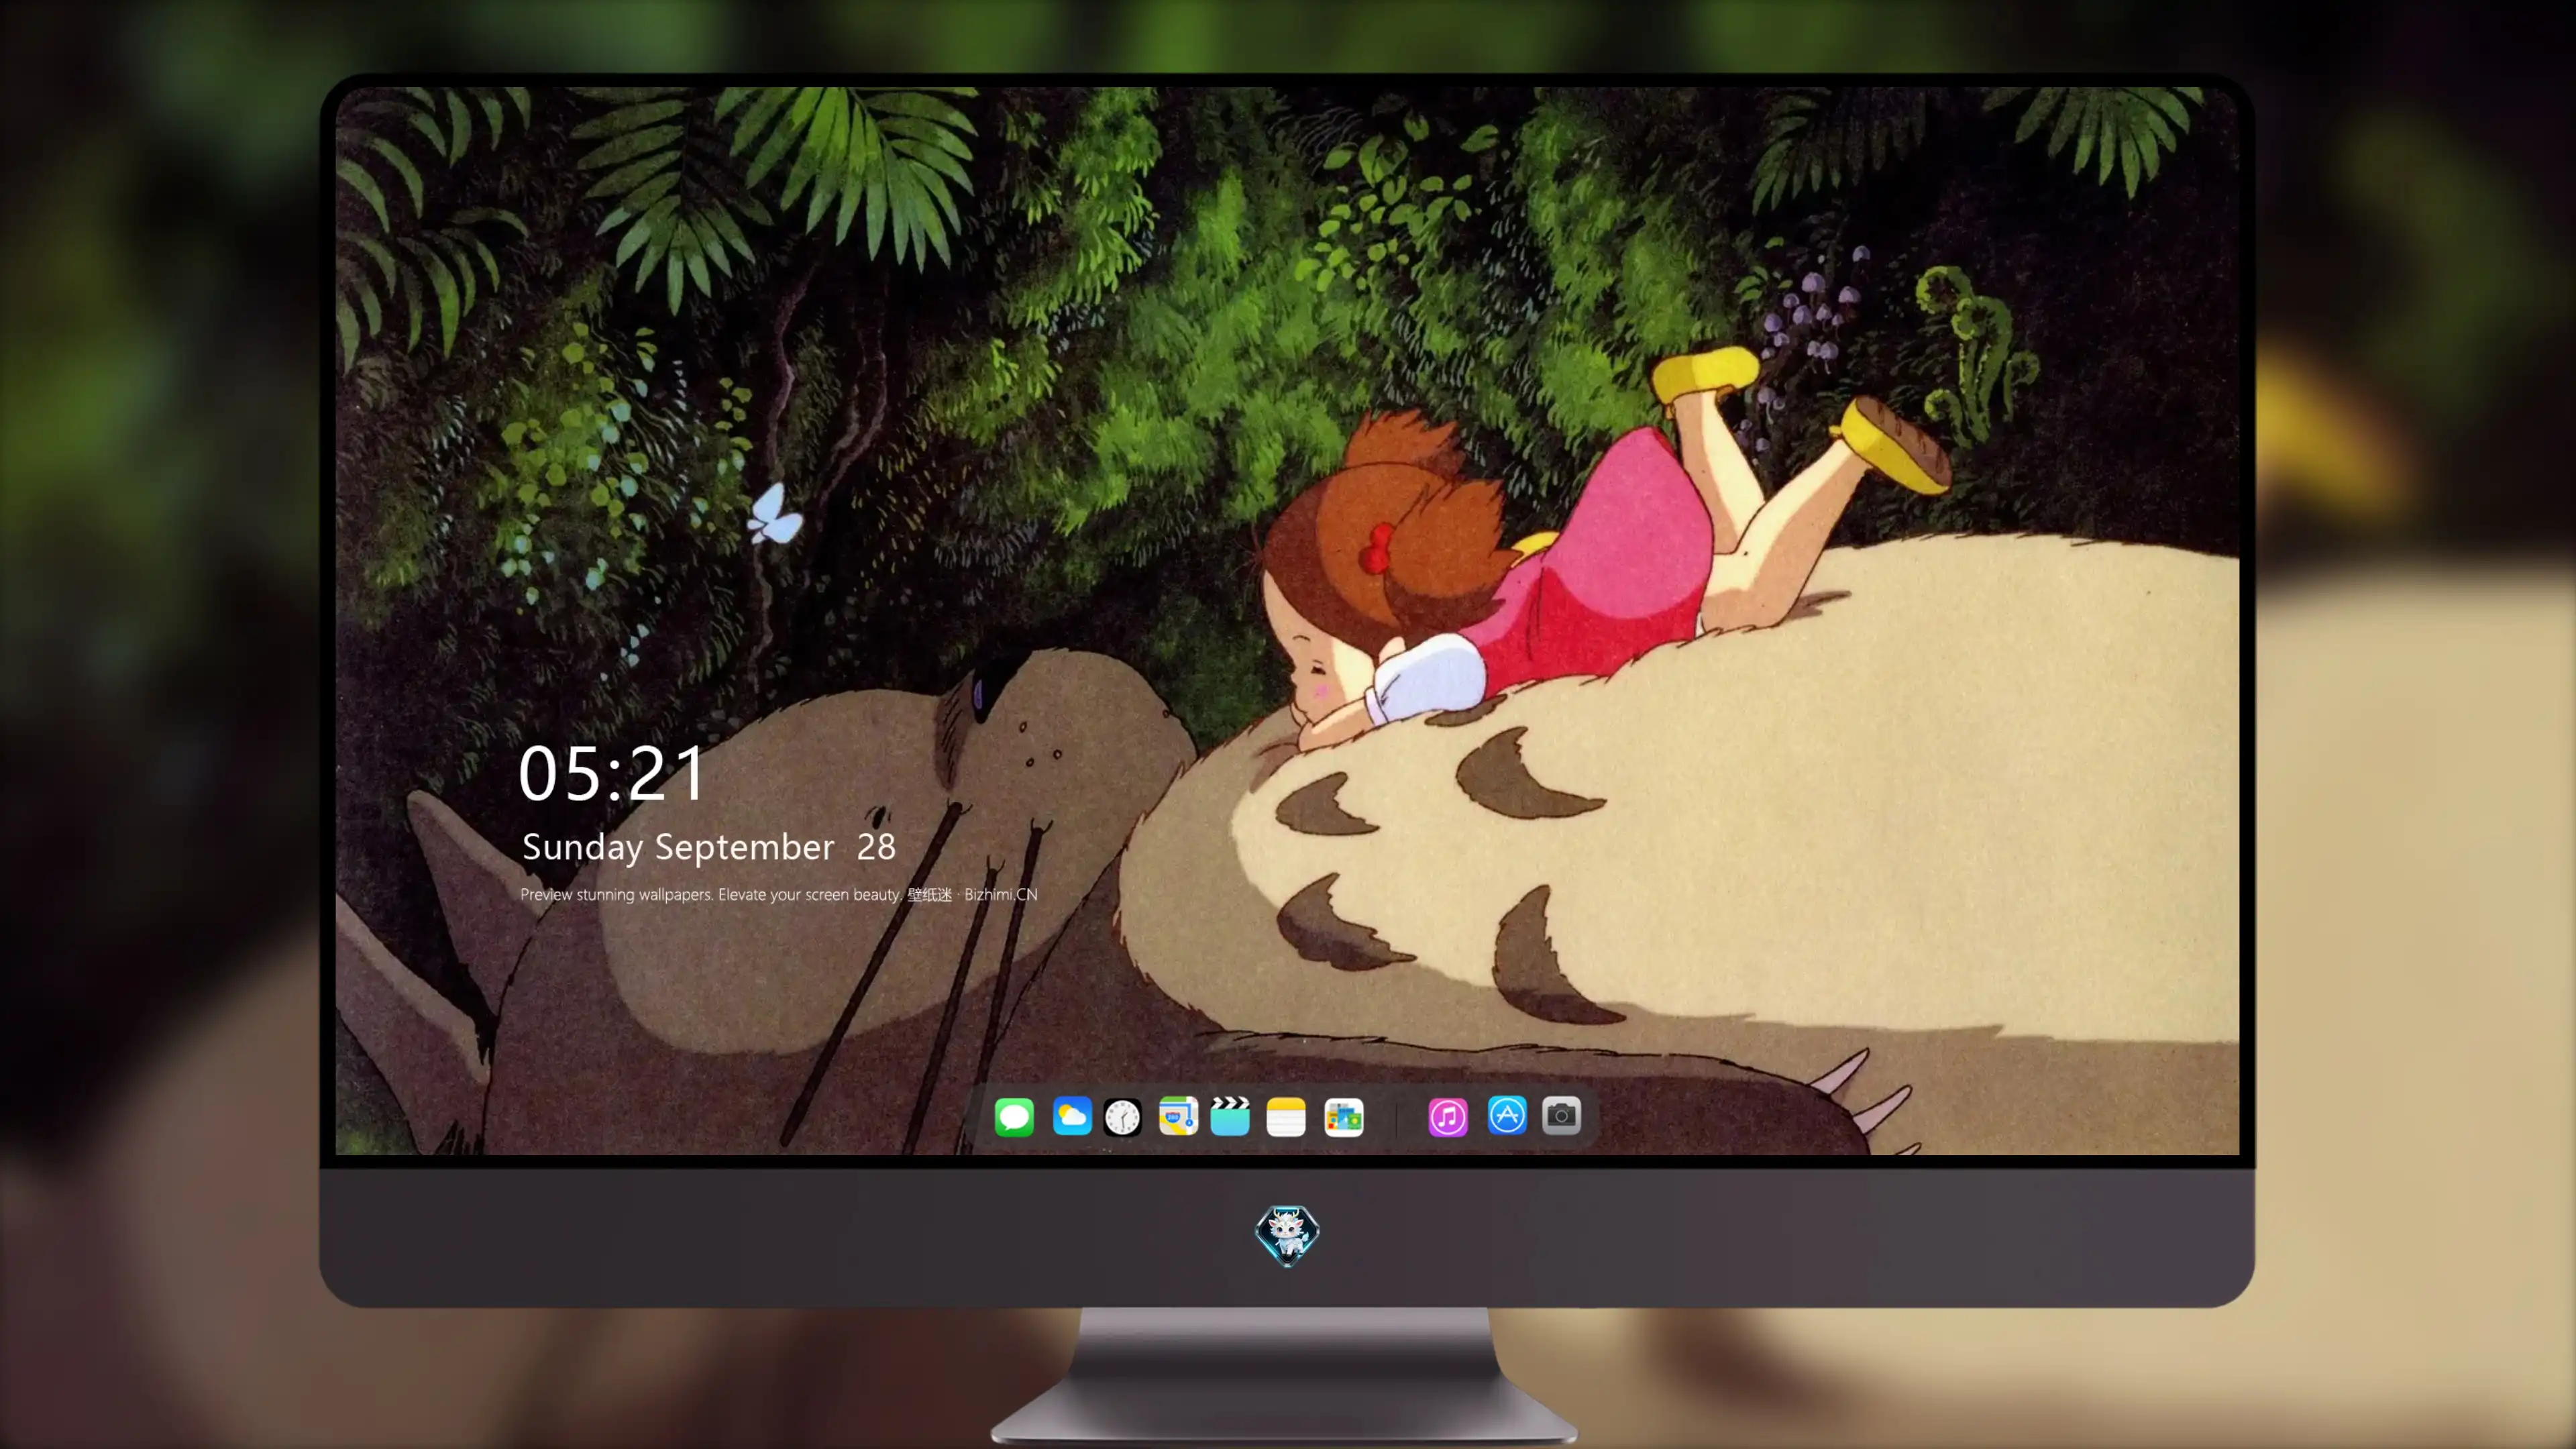Launch the Videos clapperboard app
This screenshot has height=1449, width=2576.
pos(1230,1116)
